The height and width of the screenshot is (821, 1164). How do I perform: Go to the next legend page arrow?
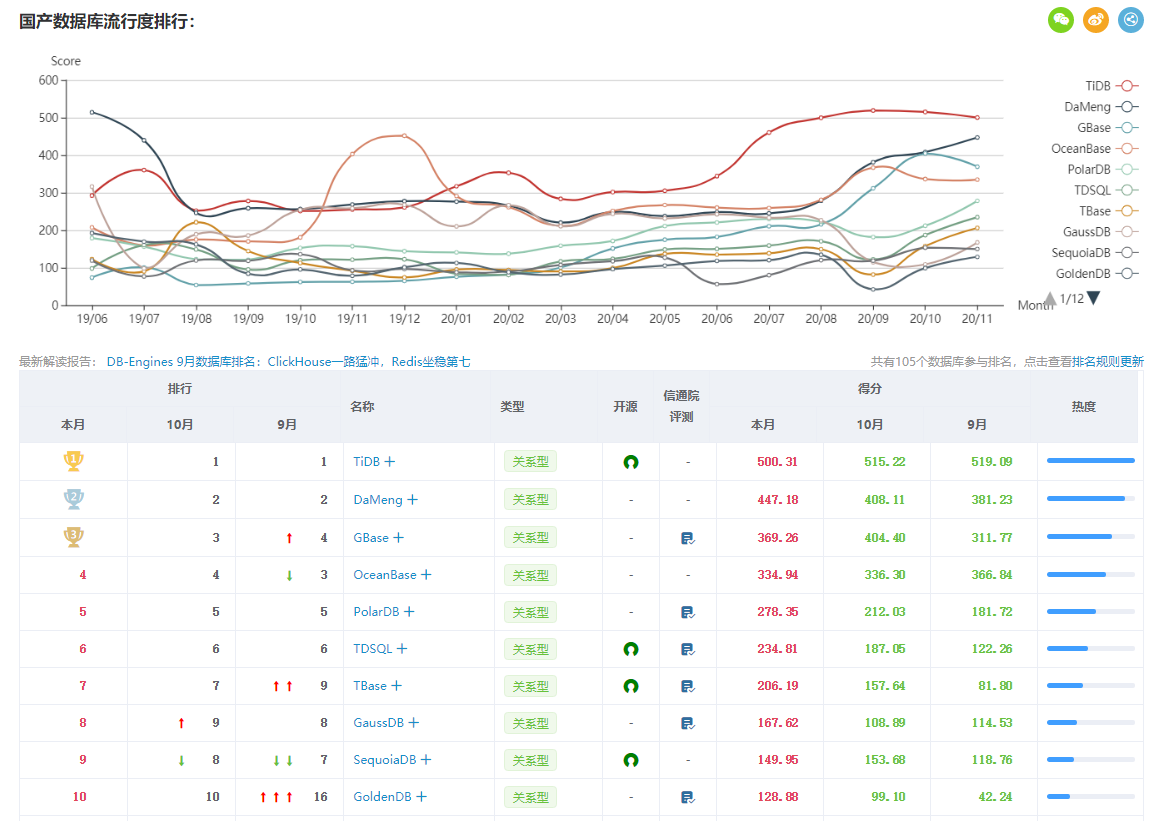pos(1093,298)
